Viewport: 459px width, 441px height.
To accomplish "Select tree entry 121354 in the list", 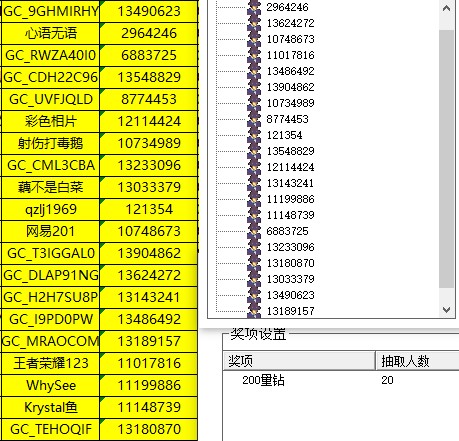I will tap(284, 135).
